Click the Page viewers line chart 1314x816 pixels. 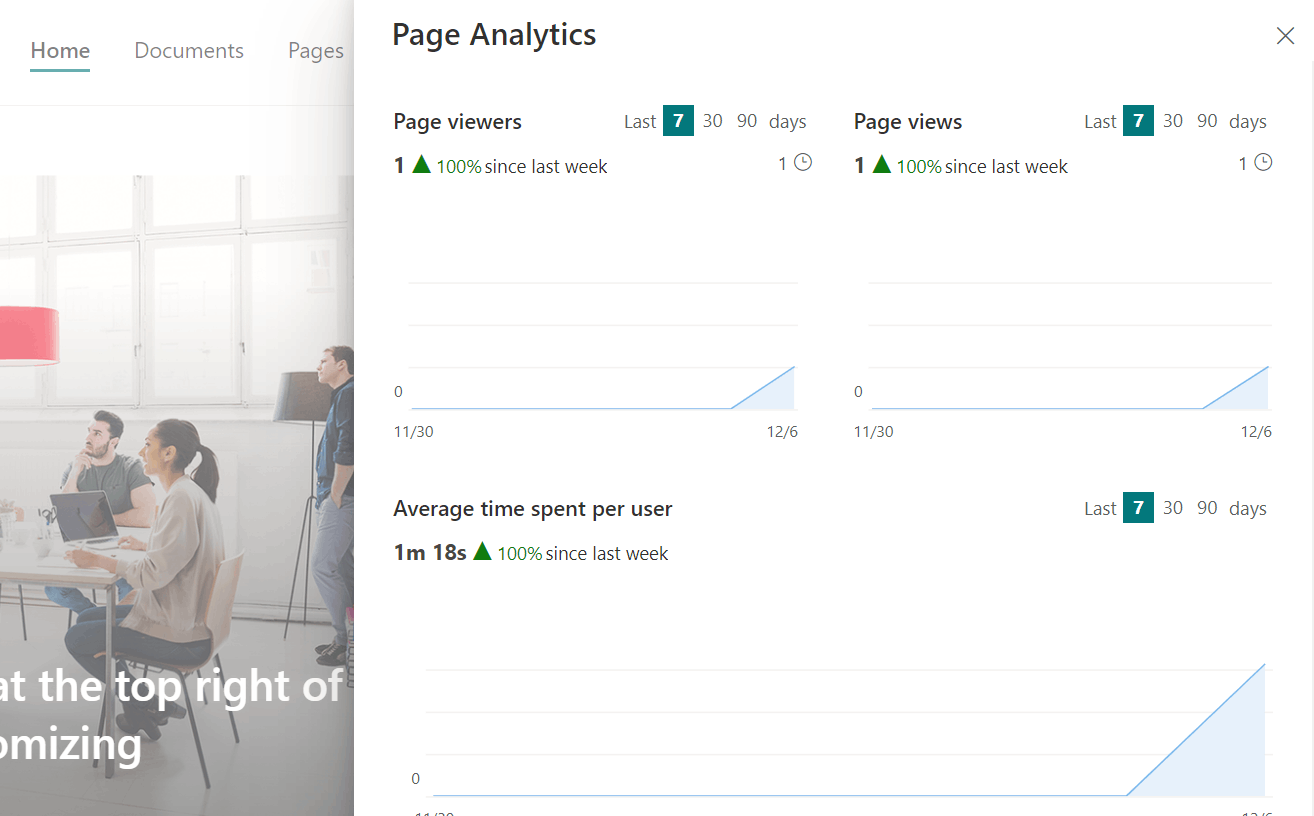tap(602, 346)
